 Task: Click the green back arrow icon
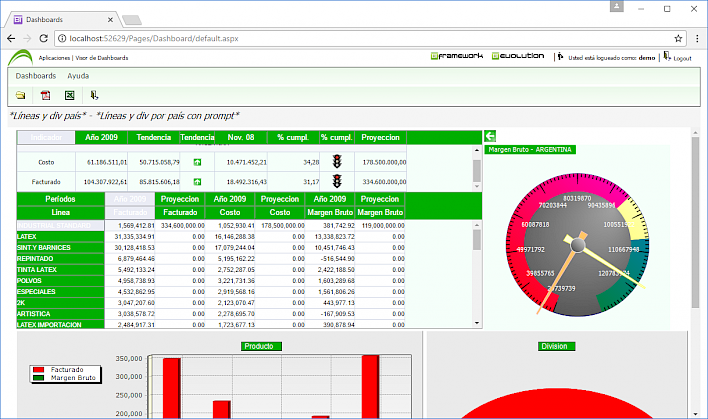coord(490,136)
